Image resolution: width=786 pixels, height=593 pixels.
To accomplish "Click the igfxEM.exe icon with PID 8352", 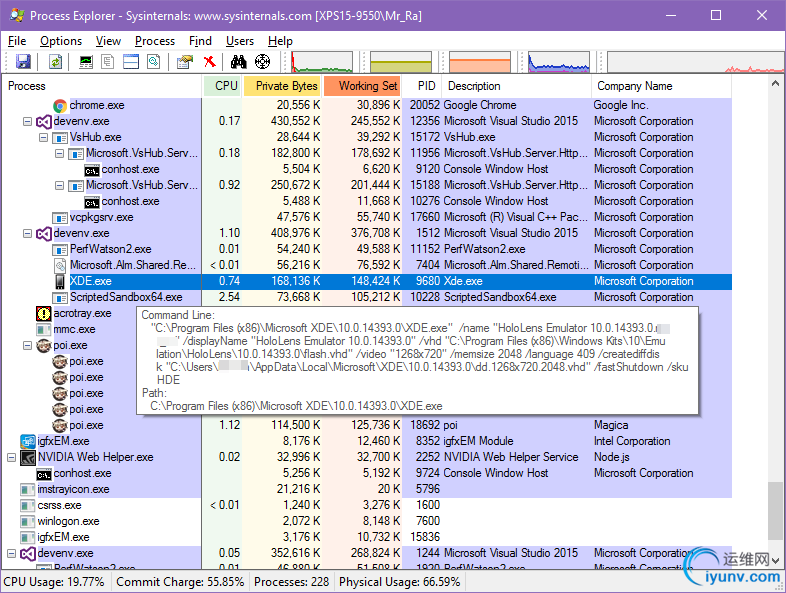I will [x=28, y=441].
